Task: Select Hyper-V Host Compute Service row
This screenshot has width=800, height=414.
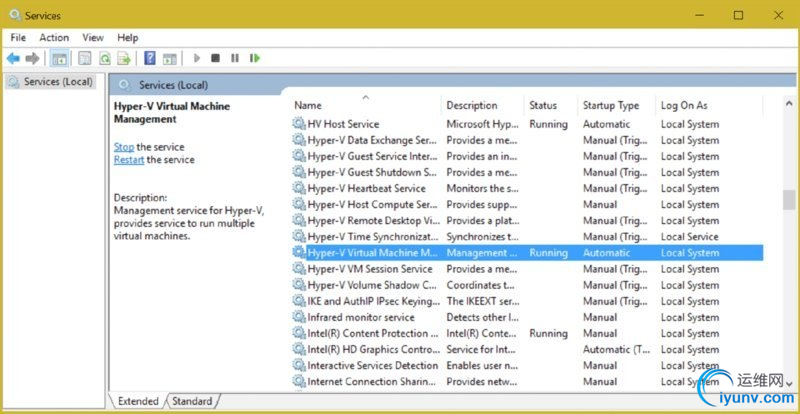Action: click(528, 205)
